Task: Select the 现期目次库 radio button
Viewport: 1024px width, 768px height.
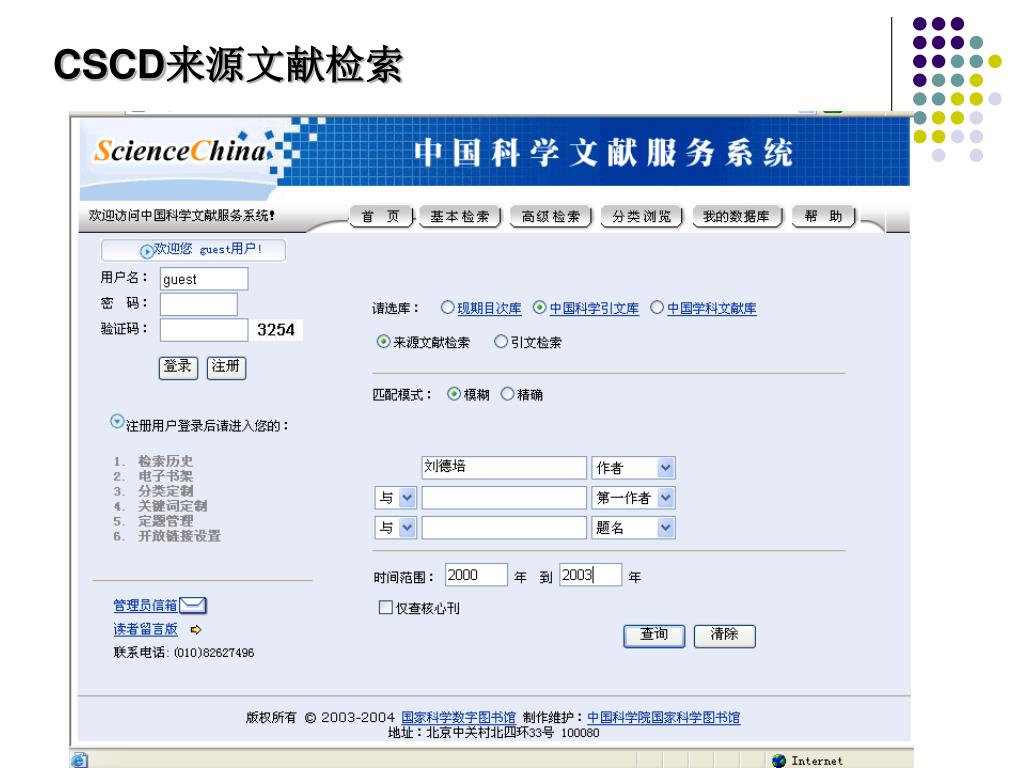Action: tap(448, 308)
